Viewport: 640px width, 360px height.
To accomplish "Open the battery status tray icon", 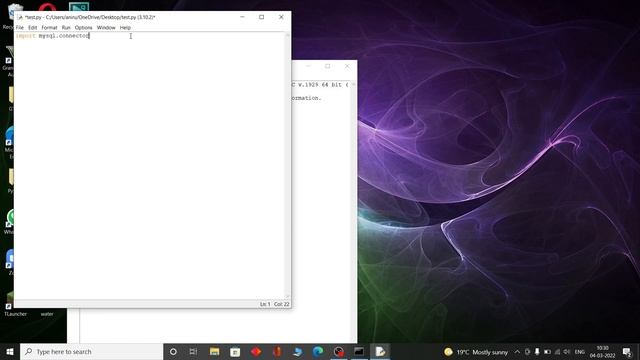I will click(x=547, y=351).
